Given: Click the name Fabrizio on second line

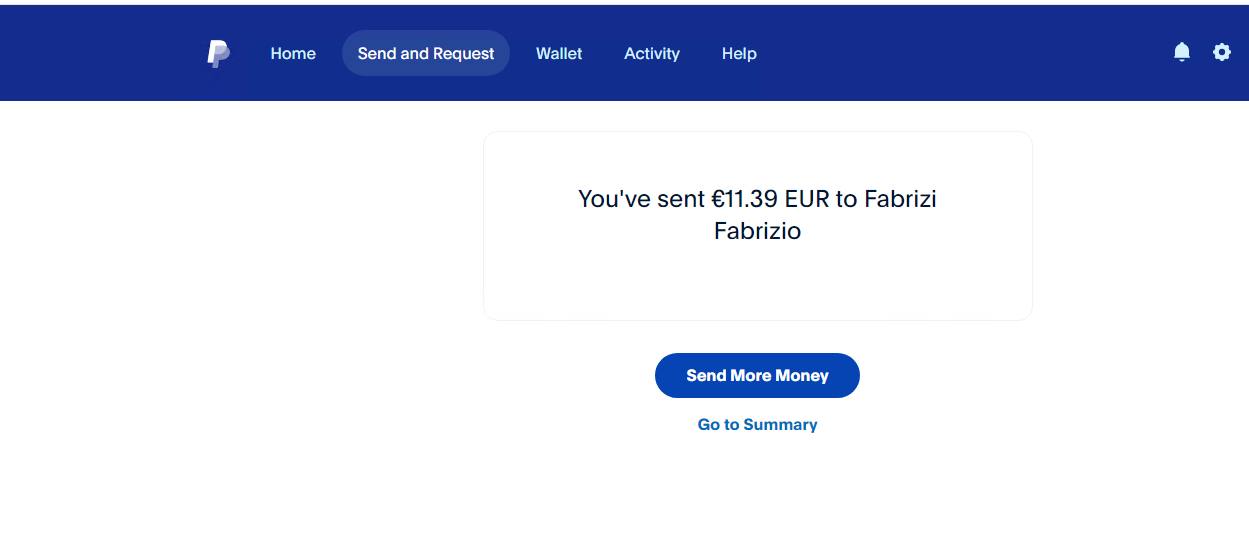Looking at the screenshot, I should tap(757, 231).
